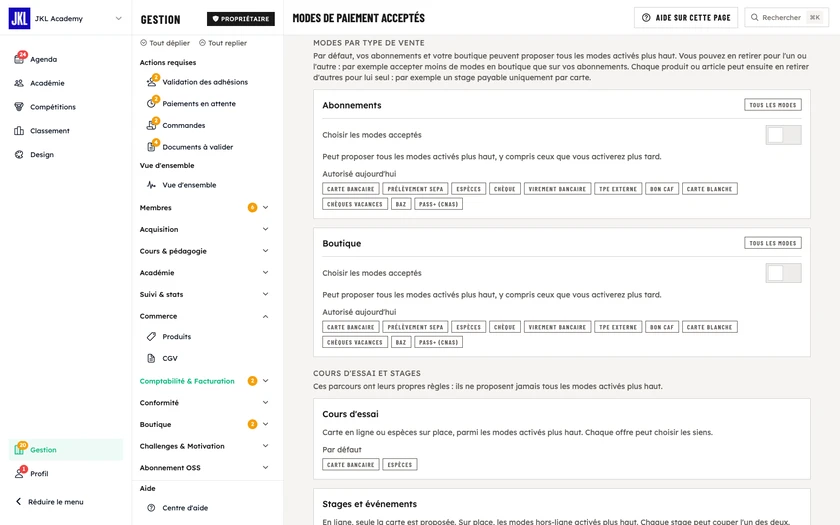The image size is (840, 525).
Task: Expand the Acquisition section
Action: tap(265, 229)
